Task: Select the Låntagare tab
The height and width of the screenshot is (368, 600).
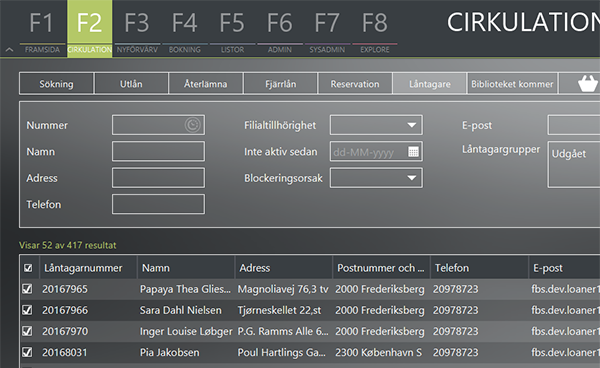Action: pos(429,83)
